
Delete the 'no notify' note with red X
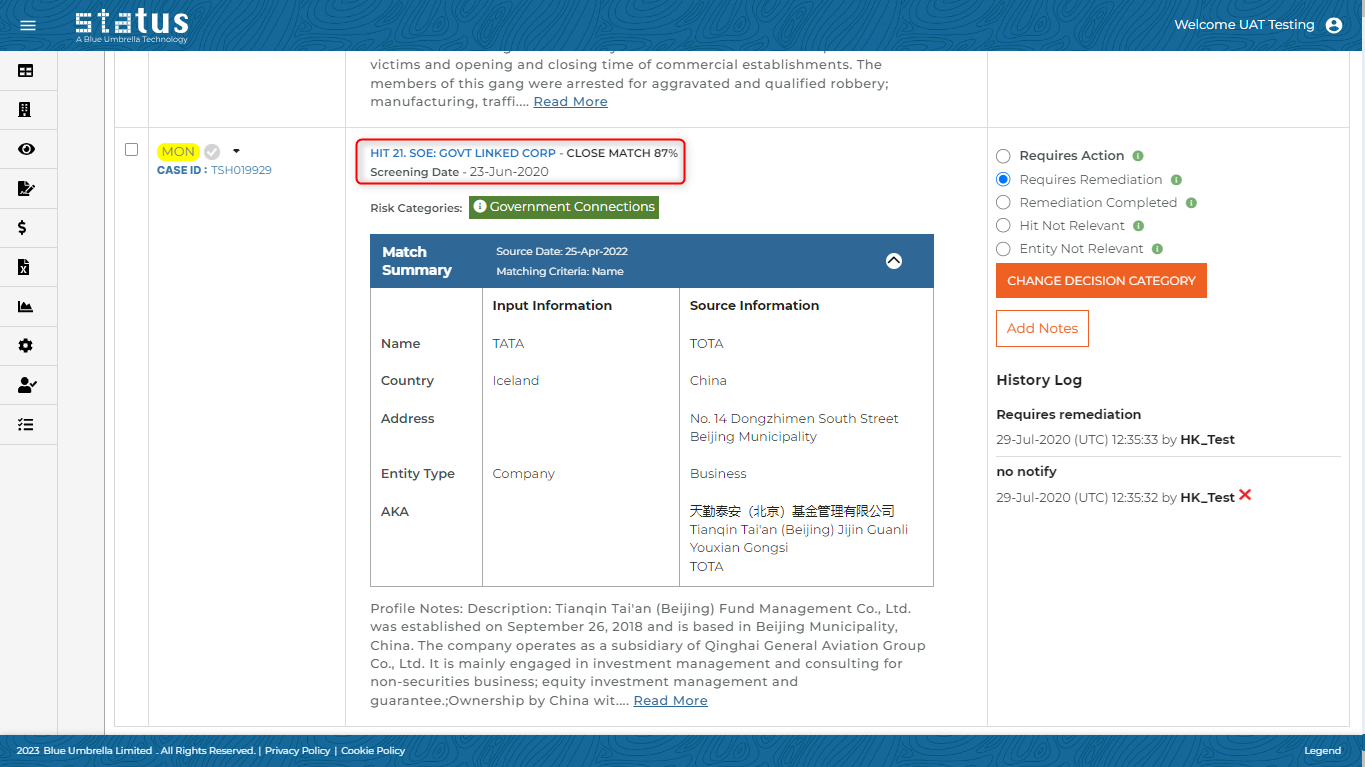point(1245,495)
